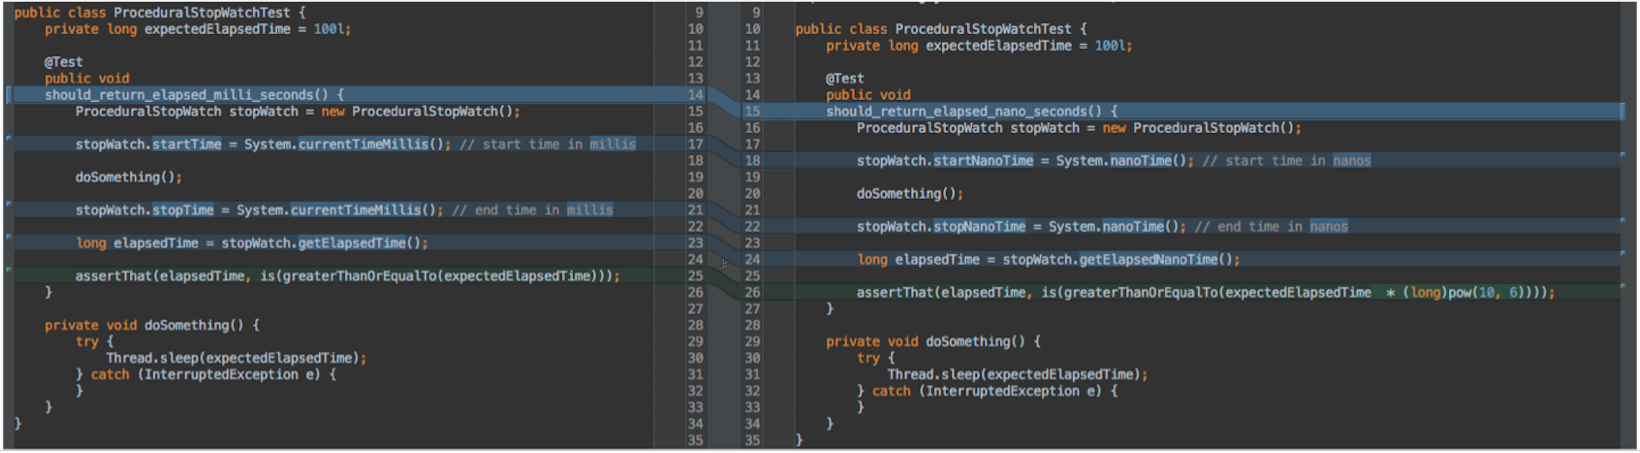Click first 'currentTimeMillis' on the start time line
Screen dimensions: 1640x453
tap(363, 145)
